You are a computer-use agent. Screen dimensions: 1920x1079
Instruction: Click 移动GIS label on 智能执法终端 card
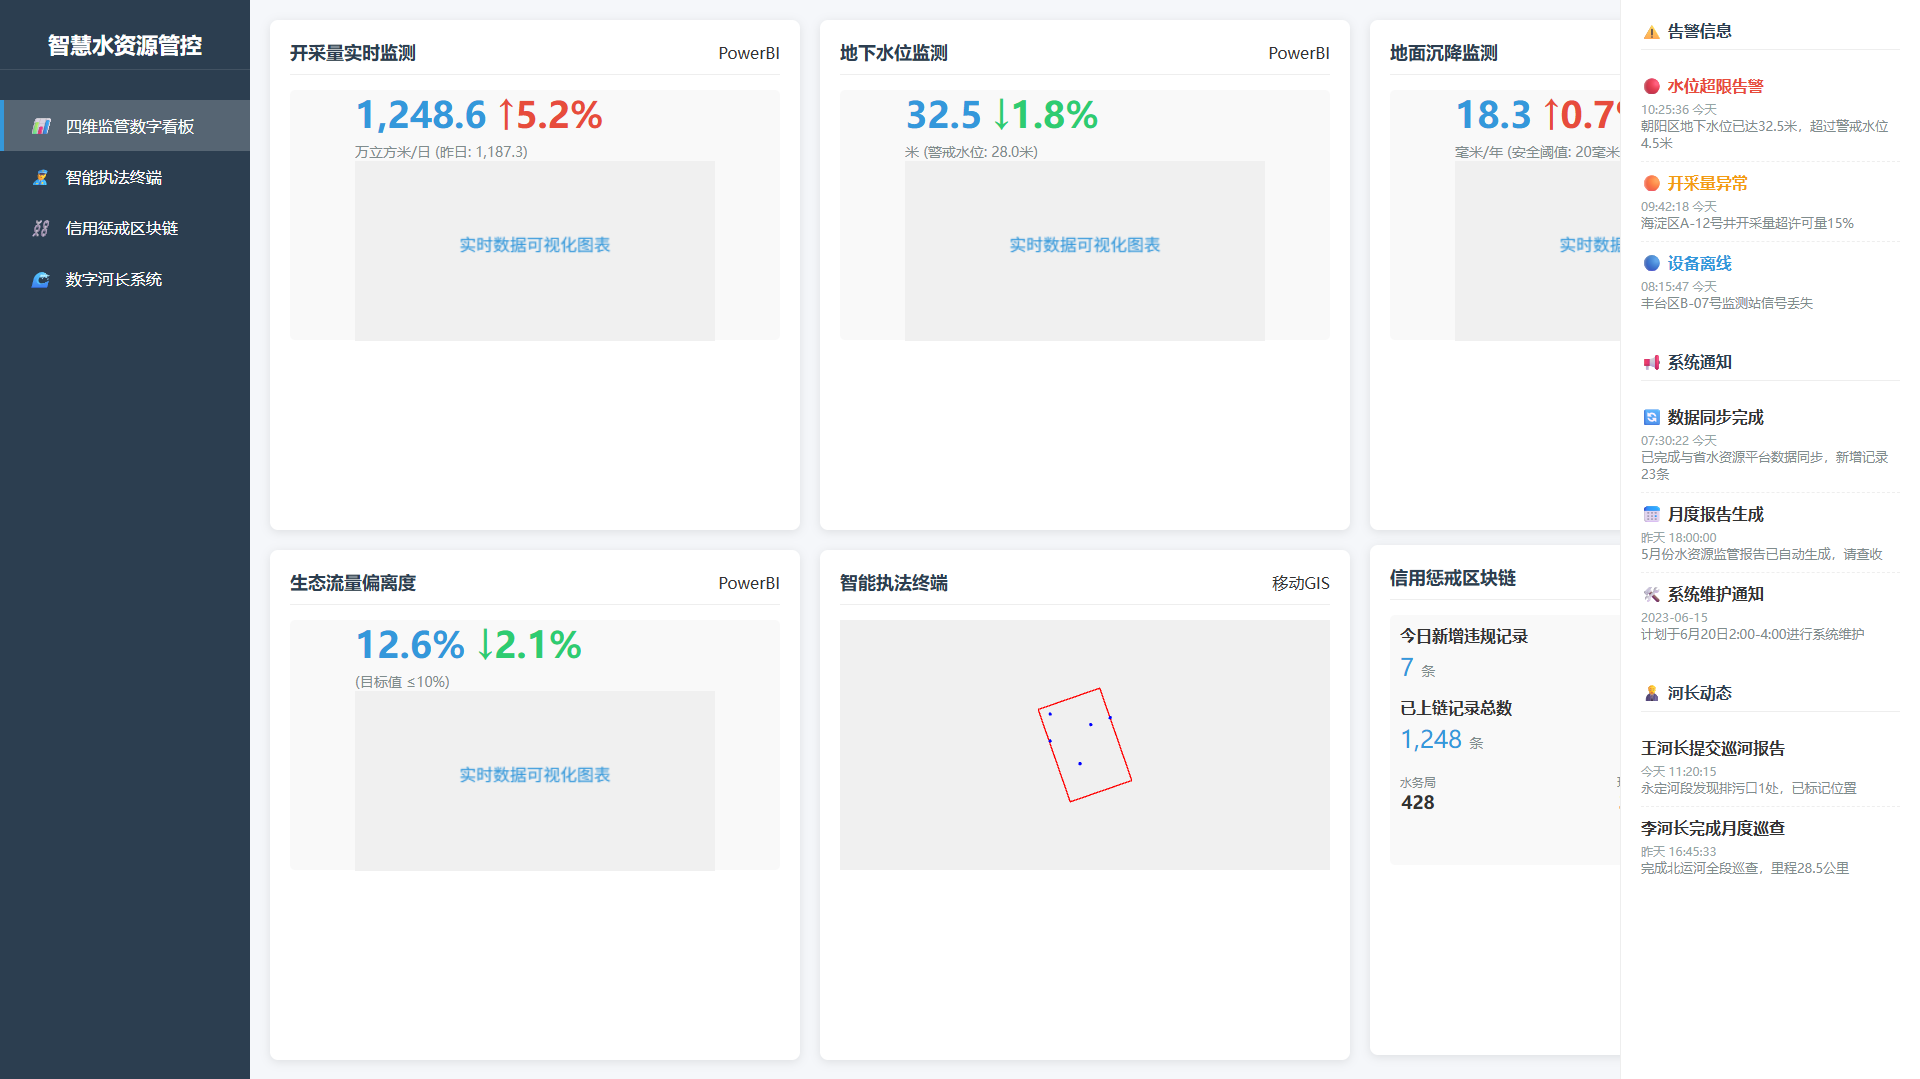click(x=1300, y=583)
